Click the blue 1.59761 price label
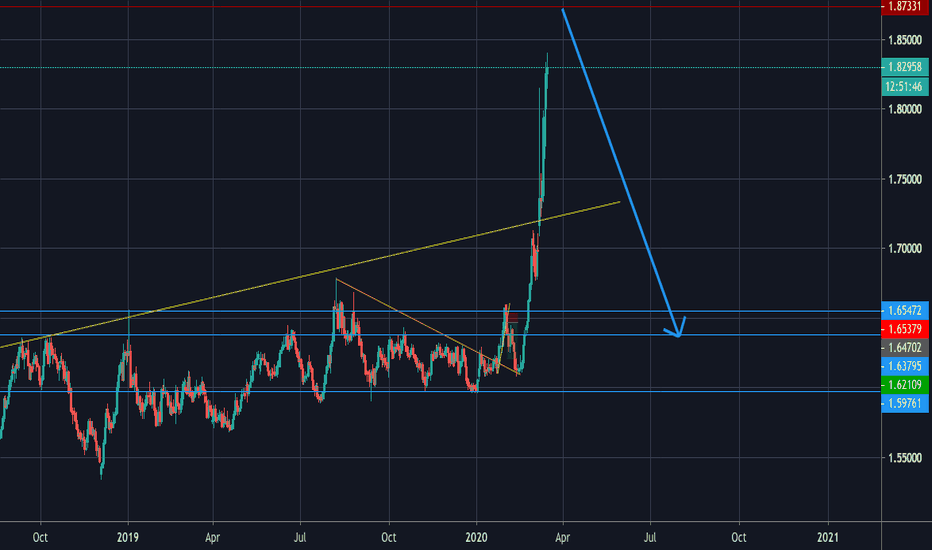932x550 pixels. pyautogui.click(x=905, y=403)
